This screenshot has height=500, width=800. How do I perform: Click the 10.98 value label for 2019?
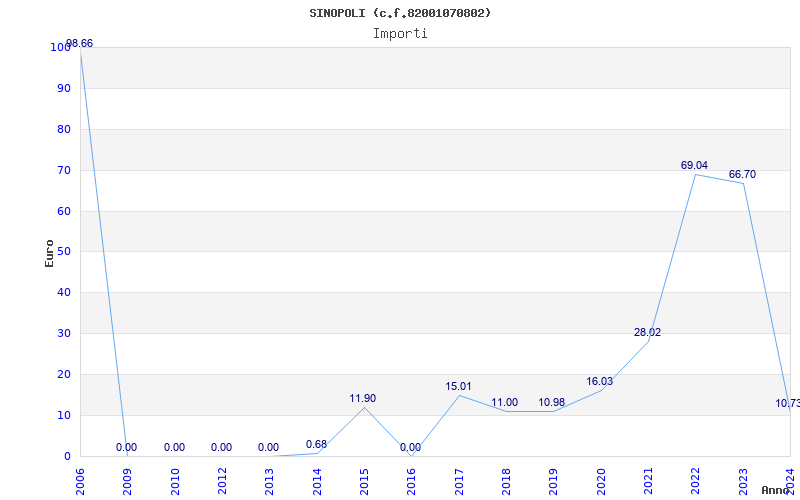pos(552,403)
